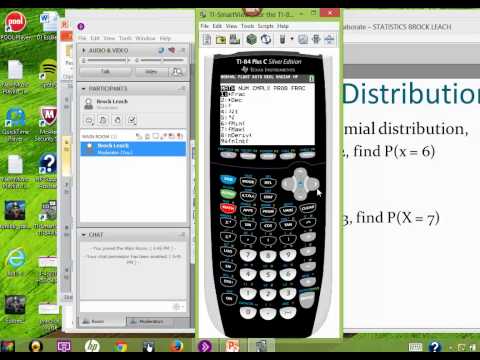Click the raise hand icon under Brock Leach
This screenshot has height=360, width=480.
[117, 120]
